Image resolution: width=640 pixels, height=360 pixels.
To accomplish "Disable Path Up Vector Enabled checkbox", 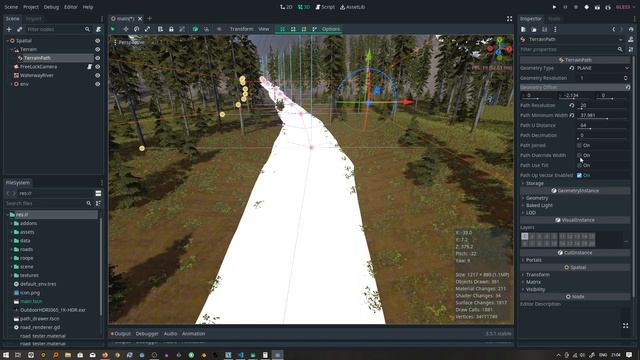I will pos(579,176).
